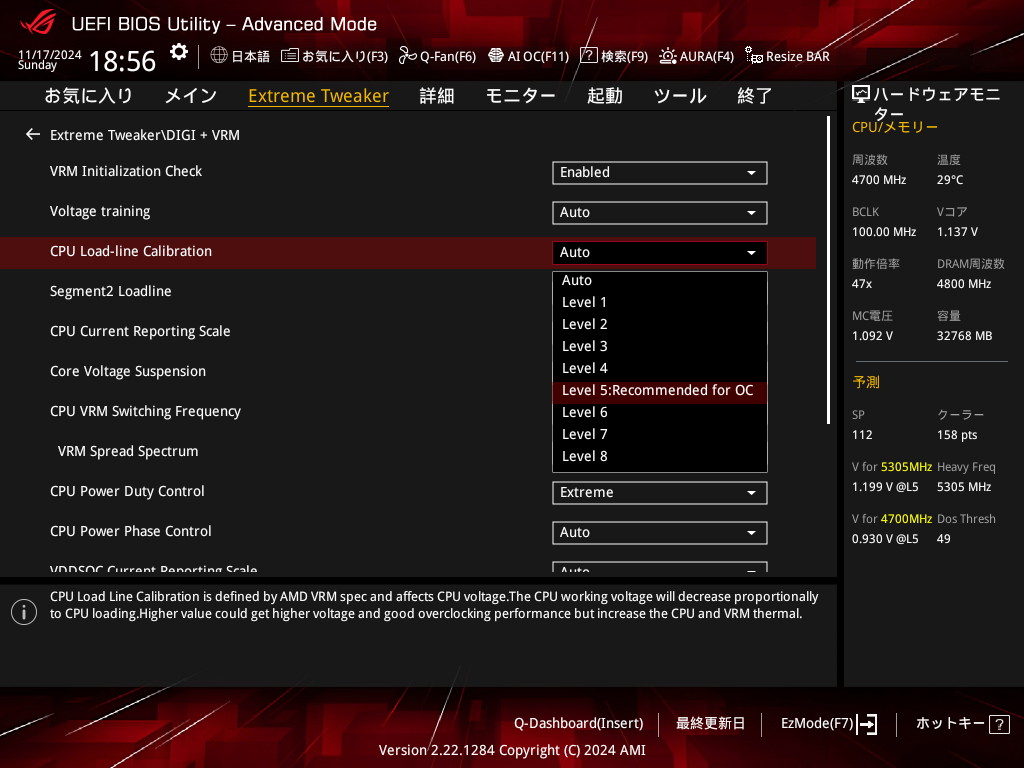1024x768 pixels.
Task: Open AURA lighting icon
Action: [x=667, y=56]
